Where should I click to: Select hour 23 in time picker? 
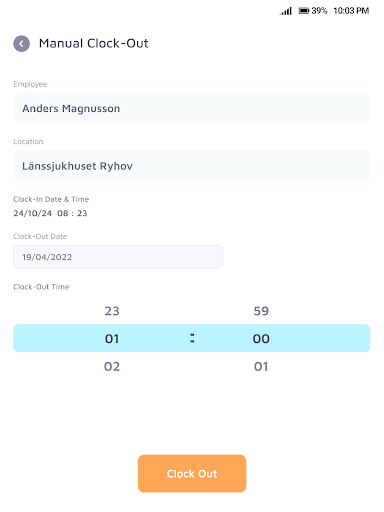click(x=112, y=311)
